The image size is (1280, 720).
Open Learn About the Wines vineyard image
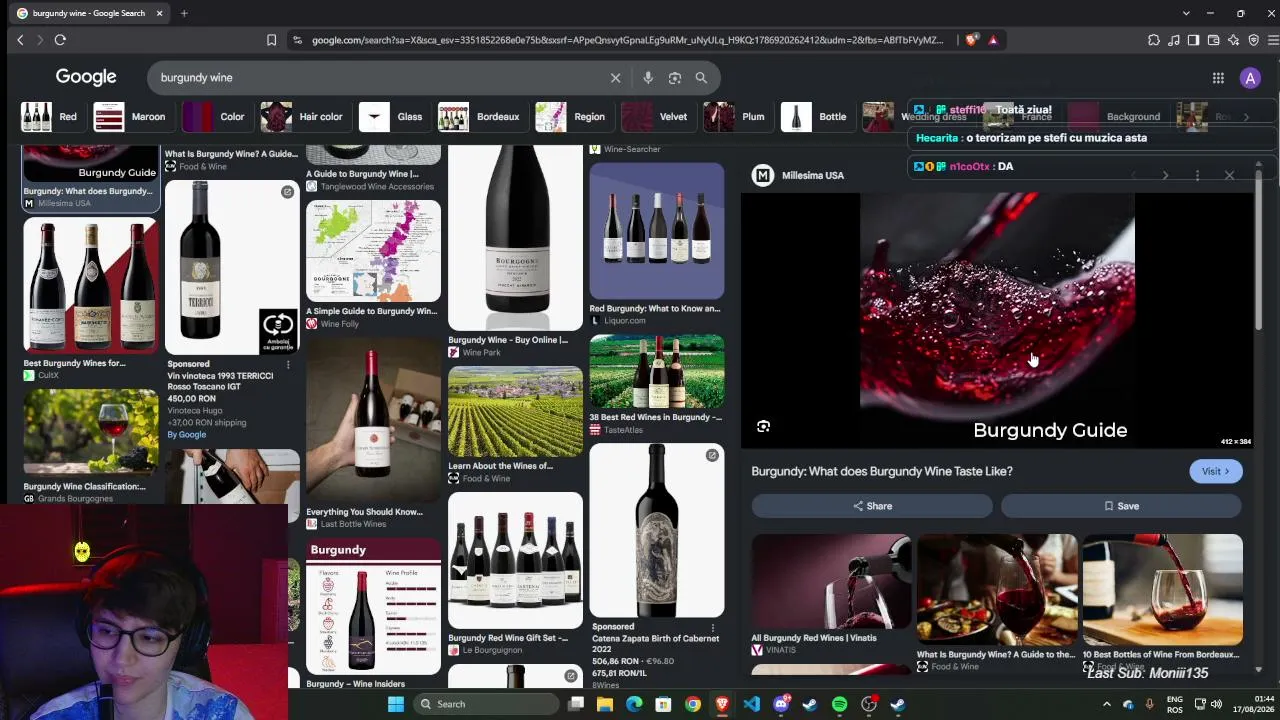coord(515,411)
